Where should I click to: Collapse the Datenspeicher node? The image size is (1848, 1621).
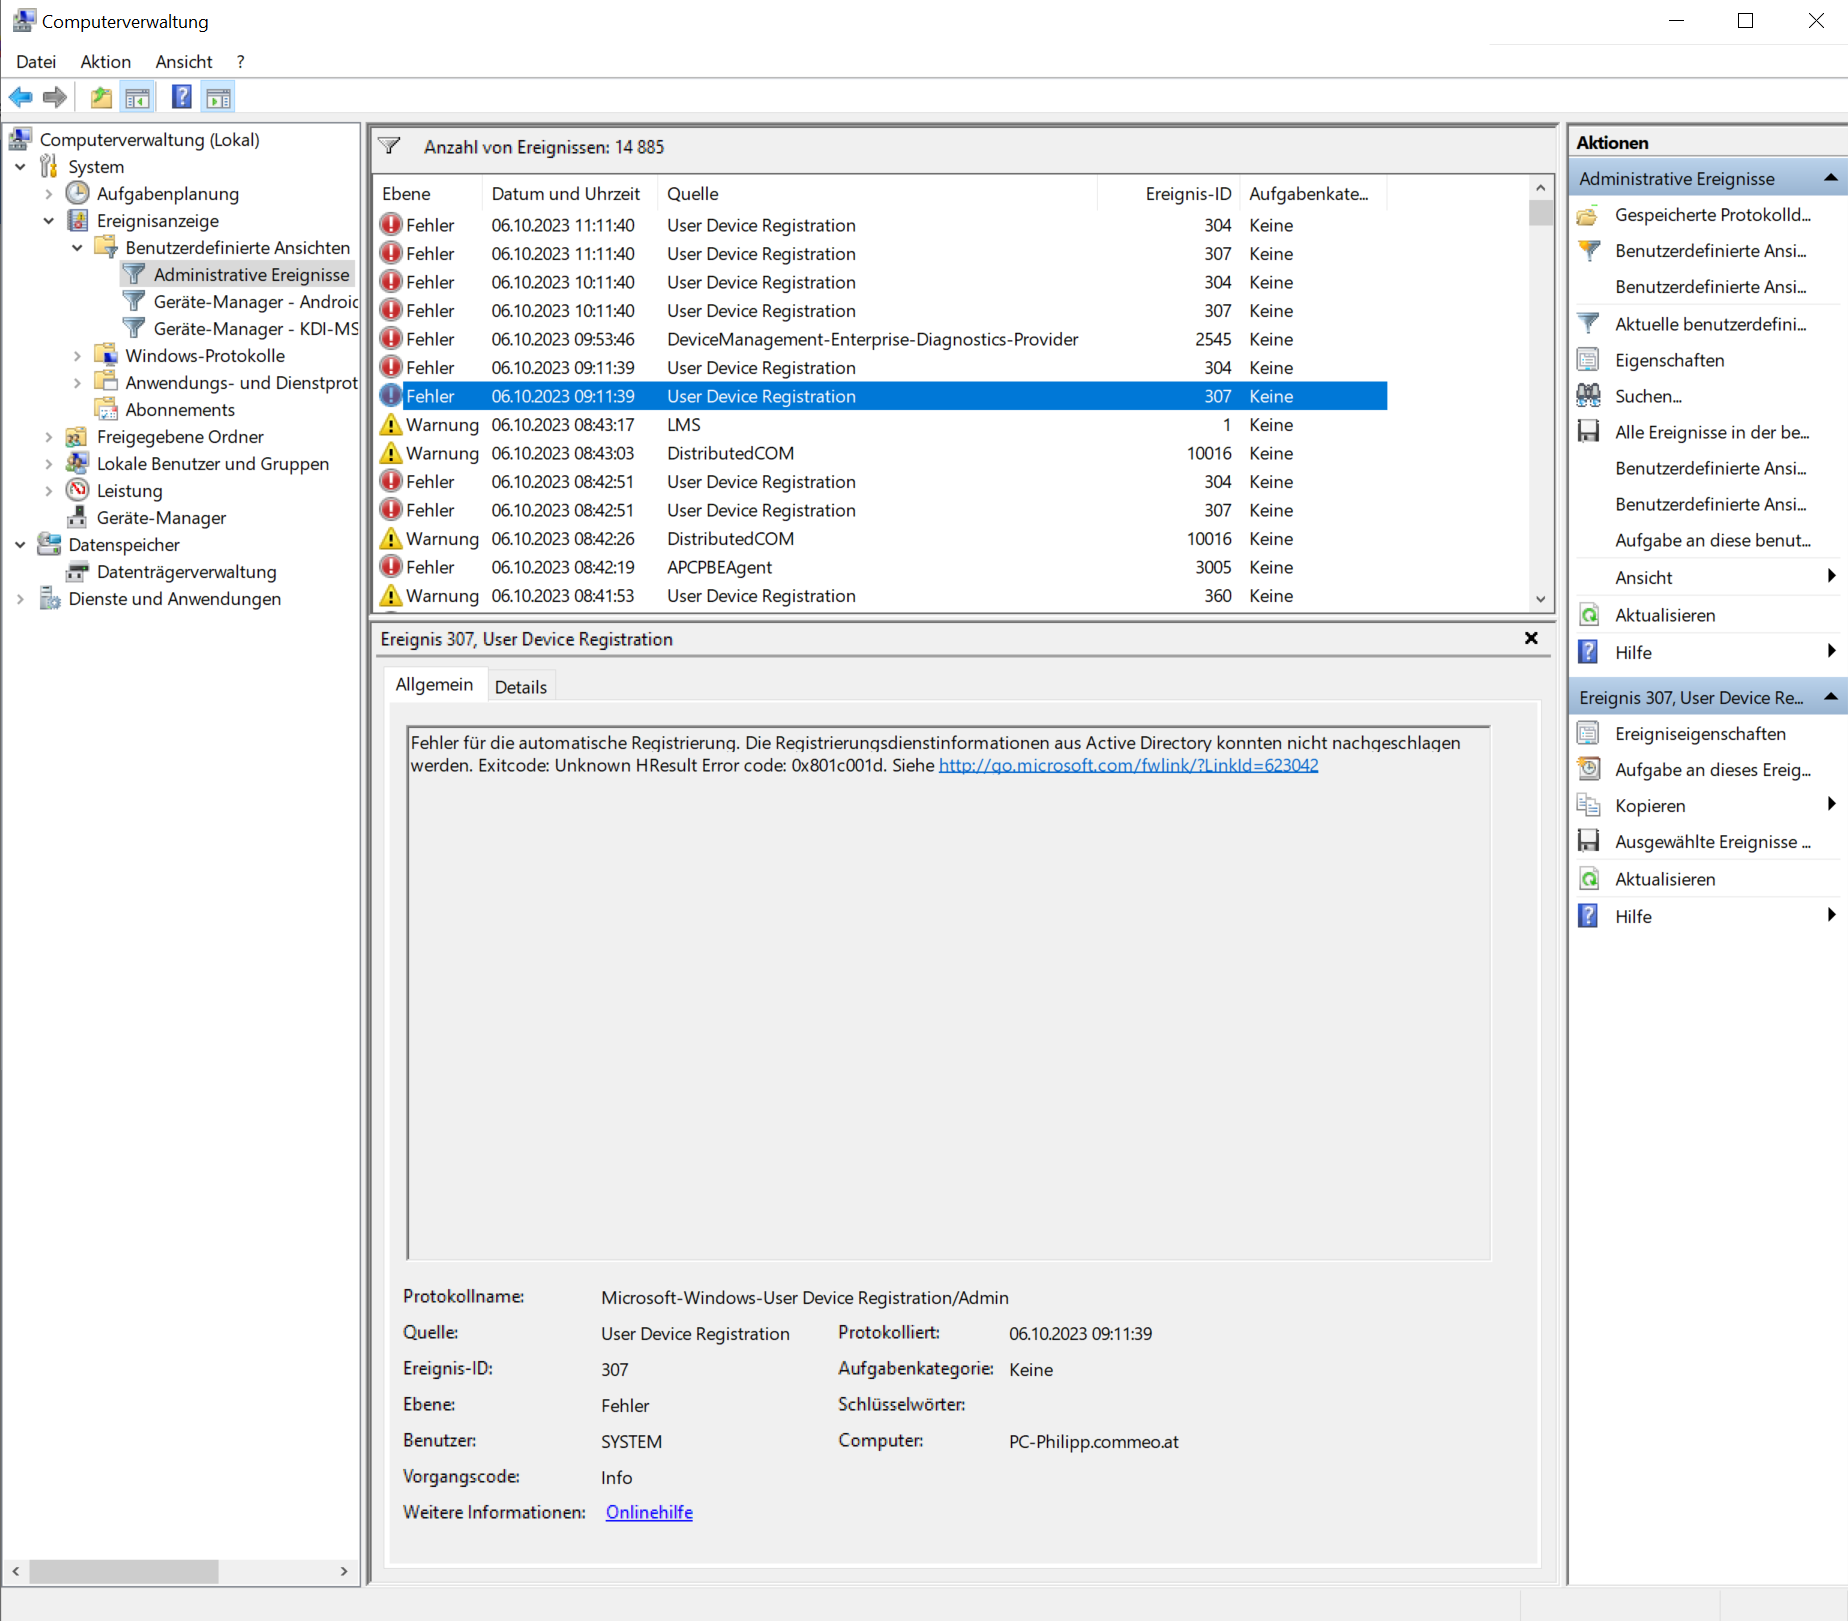[20, 545]
